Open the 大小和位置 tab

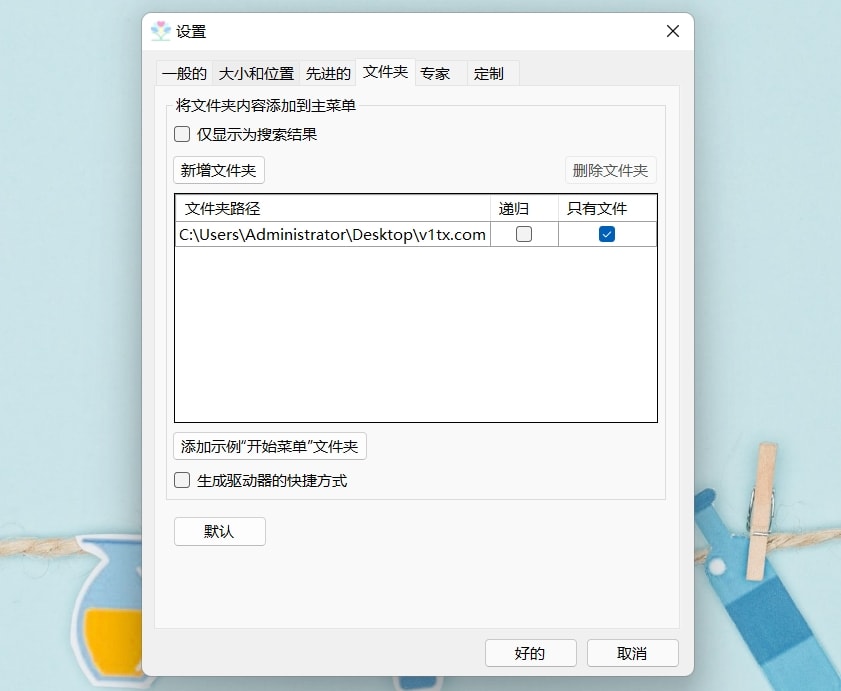[x=256, y=73]
